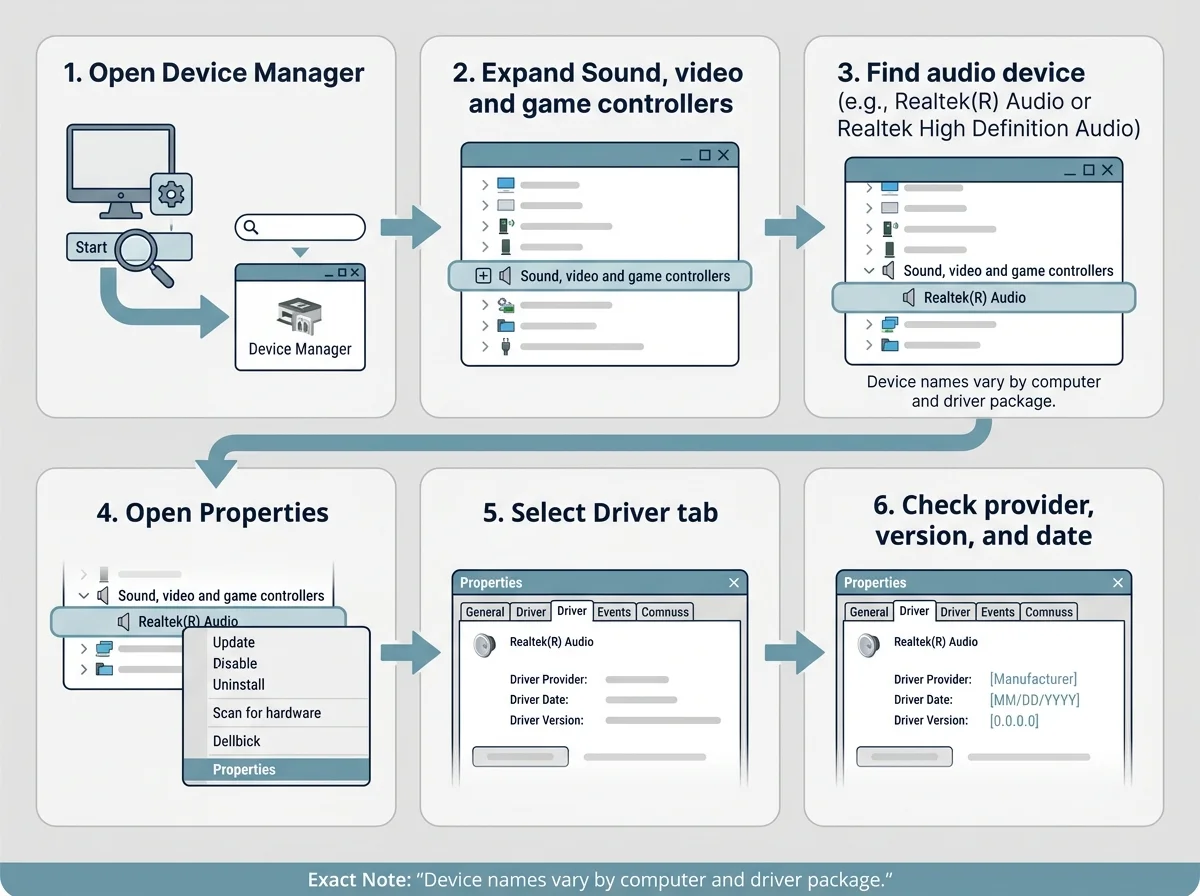Choose Dellbick in the context menu
Screen dimensions: 1200x896
tap(237, 741)
